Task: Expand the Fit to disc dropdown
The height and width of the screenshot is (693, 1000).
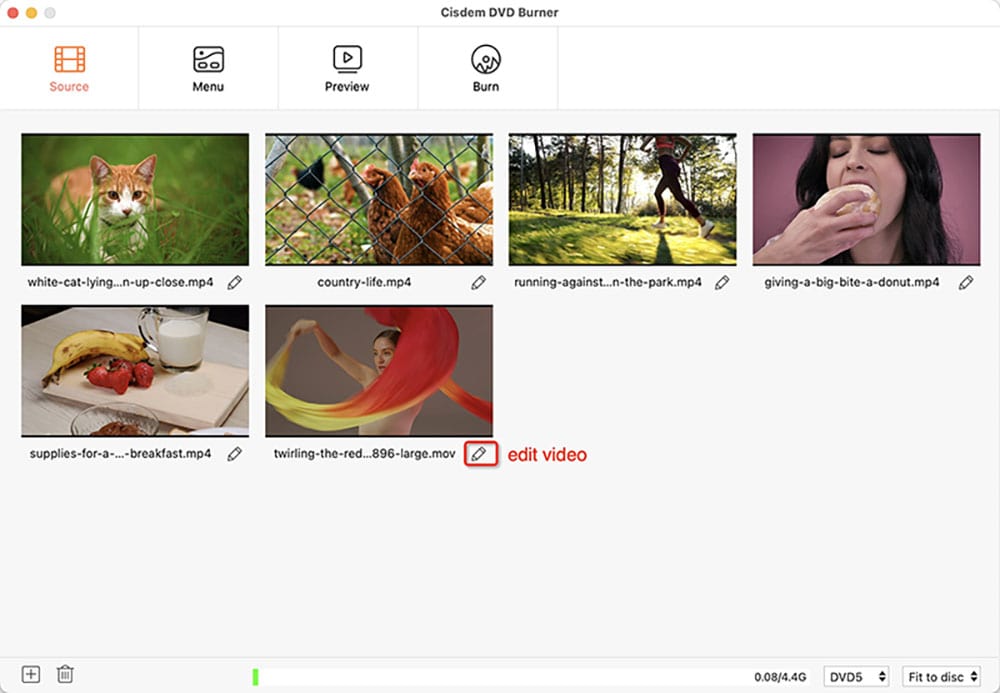Action: coord(940,677)
